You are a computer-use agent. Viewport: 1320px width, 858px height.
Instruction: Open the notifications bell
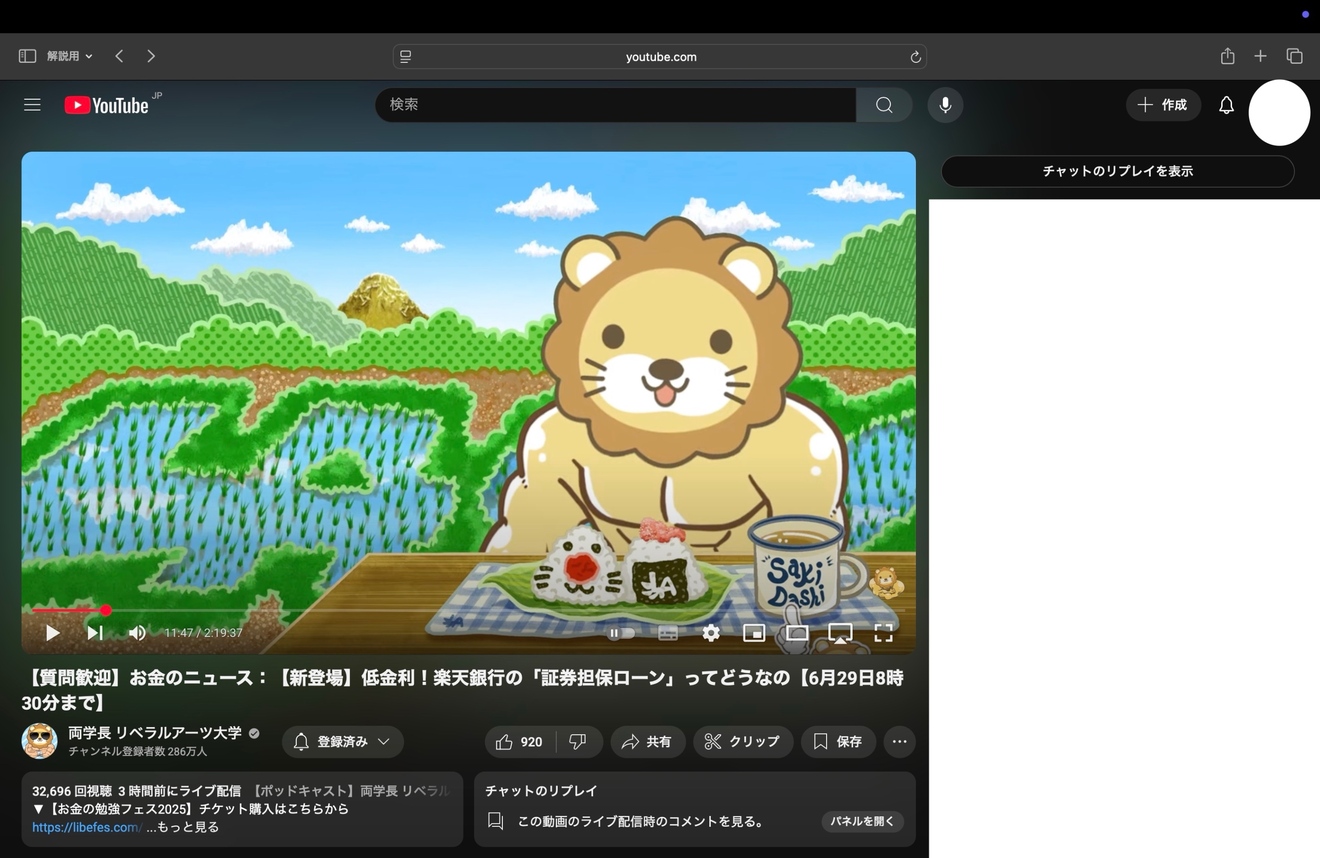[1226, 105]
